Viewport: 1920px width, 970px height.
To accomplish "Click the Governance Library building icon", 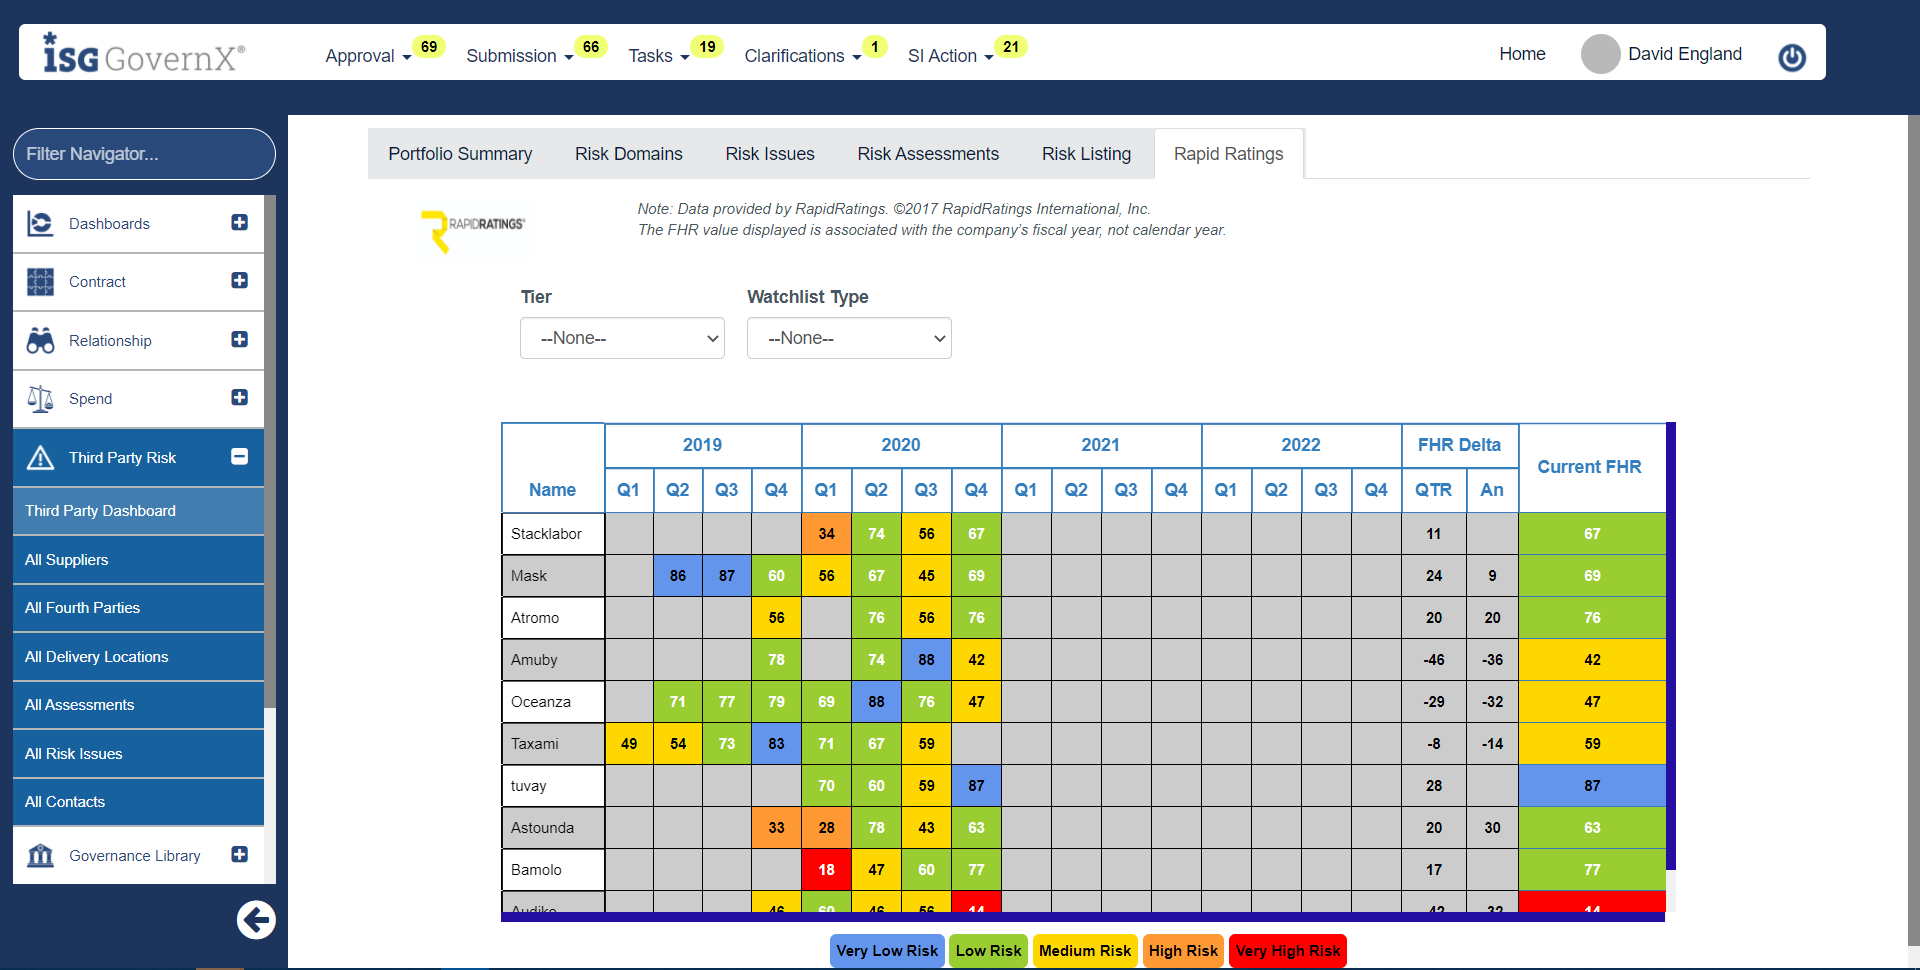I will click(40, 856).
